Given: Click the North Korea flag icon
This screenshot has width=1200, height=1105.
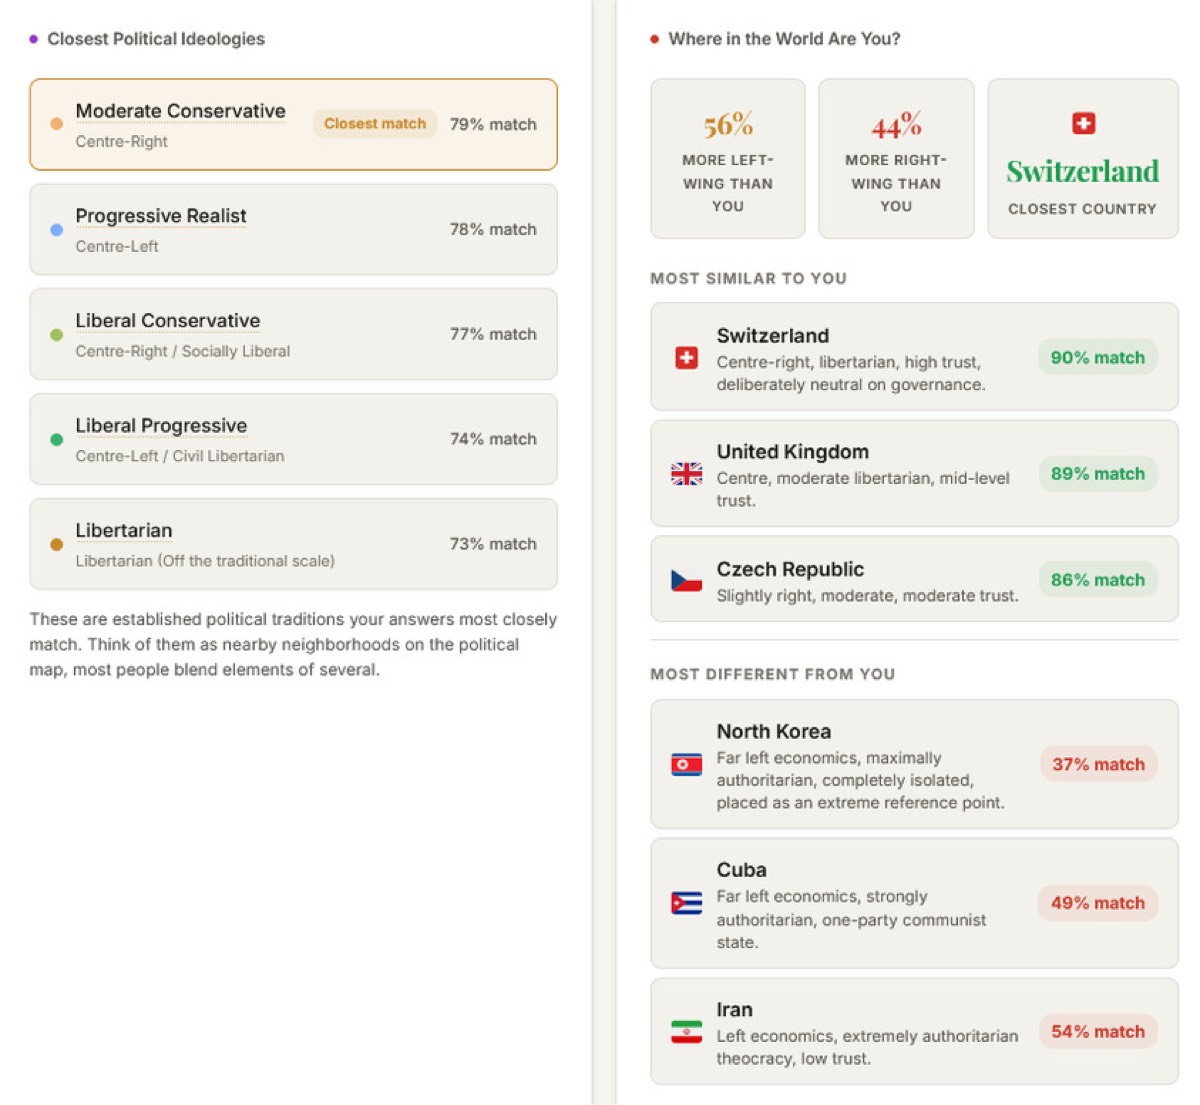Looking at the screenshot, I should 686,765.
